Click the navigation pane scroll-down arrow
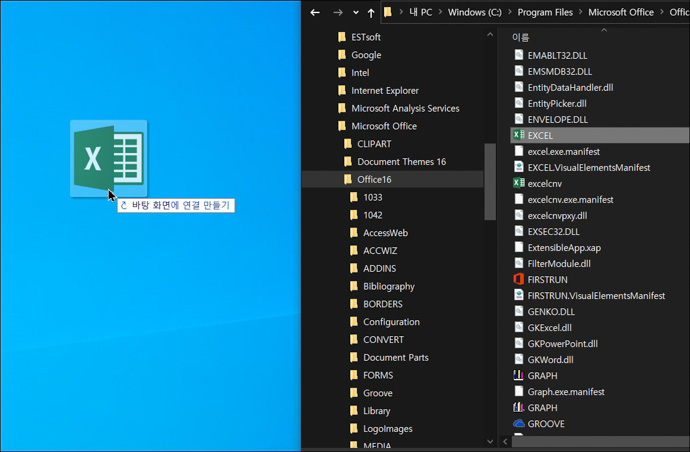 tap(490, 441)
